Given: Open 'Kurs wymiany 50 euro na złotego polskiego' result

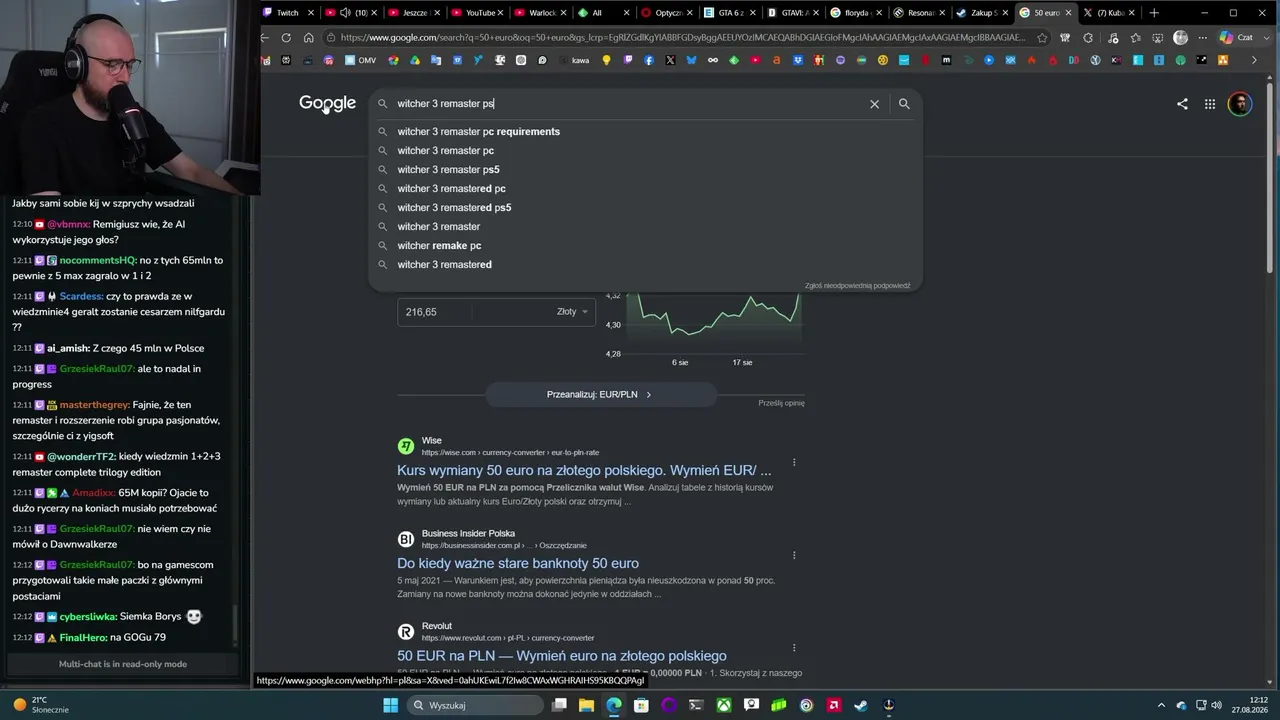Looking at the screenshot, I should [584, 470].
